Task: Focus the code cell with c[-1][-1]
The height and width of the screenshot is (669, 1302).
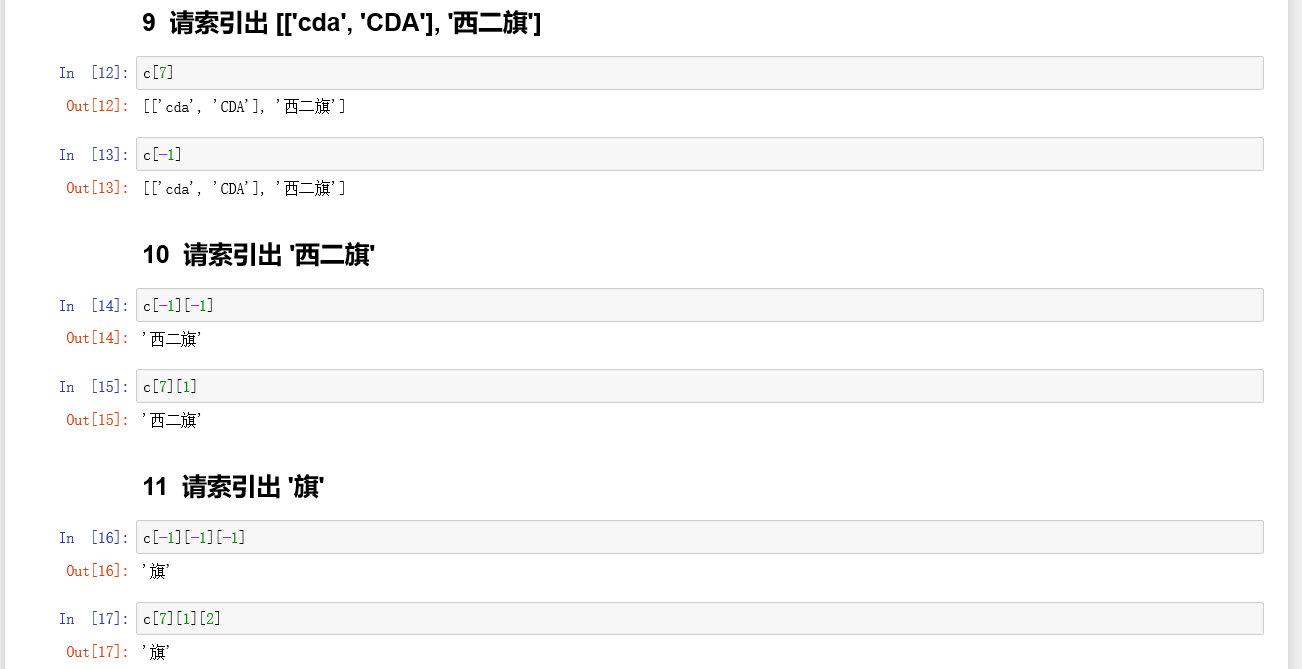Action: (699, 305)
